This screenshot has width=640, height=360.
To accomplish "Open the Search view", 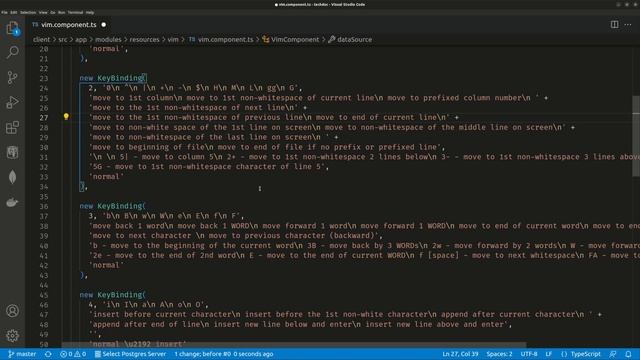I will tap(13, 52).
